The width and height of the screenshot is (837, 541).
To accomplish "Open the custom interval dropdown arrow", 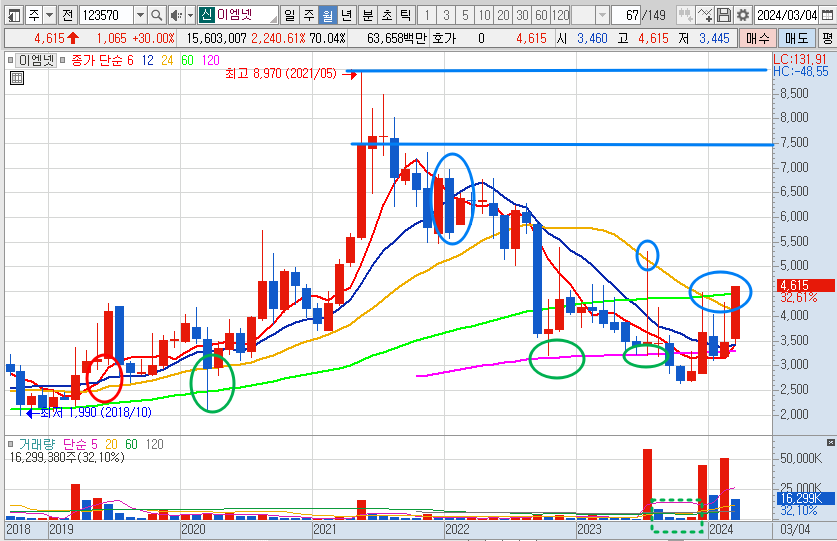I will click(x=602, y=15).
